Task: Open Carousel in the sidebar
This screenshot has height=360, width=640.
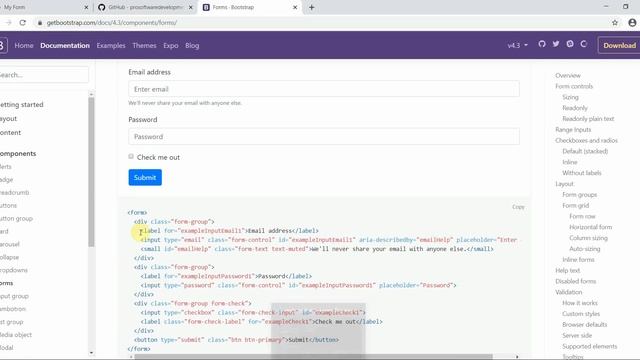Action: click(10, 244)
